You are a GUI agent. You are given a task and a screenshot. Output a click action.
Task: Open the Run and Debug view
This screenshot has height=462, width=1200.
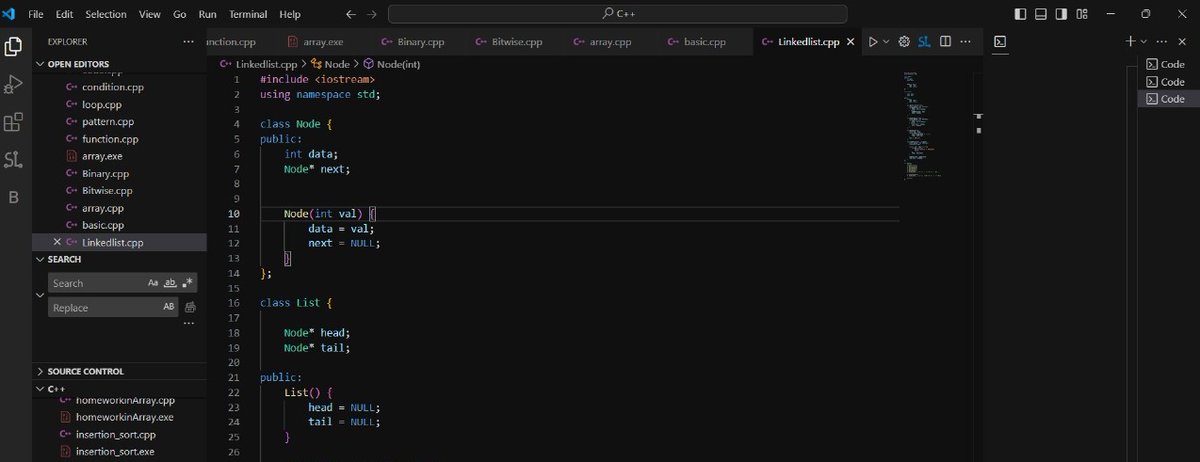(x=14, y=84)
